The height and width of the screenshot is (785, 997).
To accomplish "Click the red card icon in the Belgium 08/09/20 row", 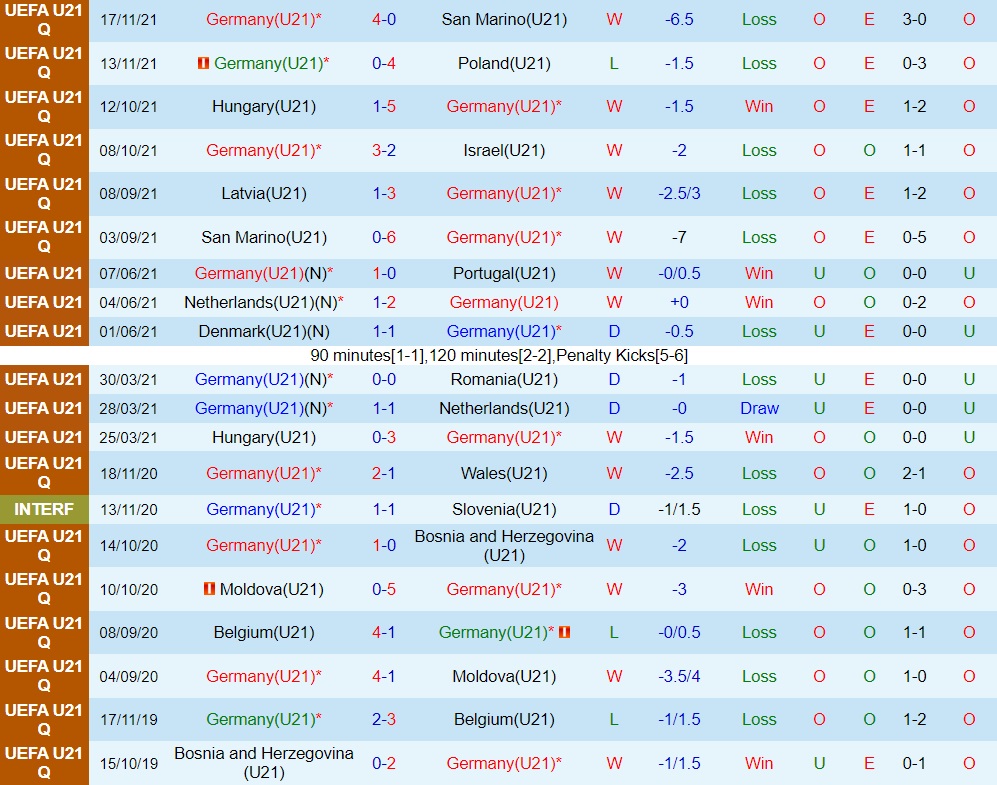I will coord(565,632).
